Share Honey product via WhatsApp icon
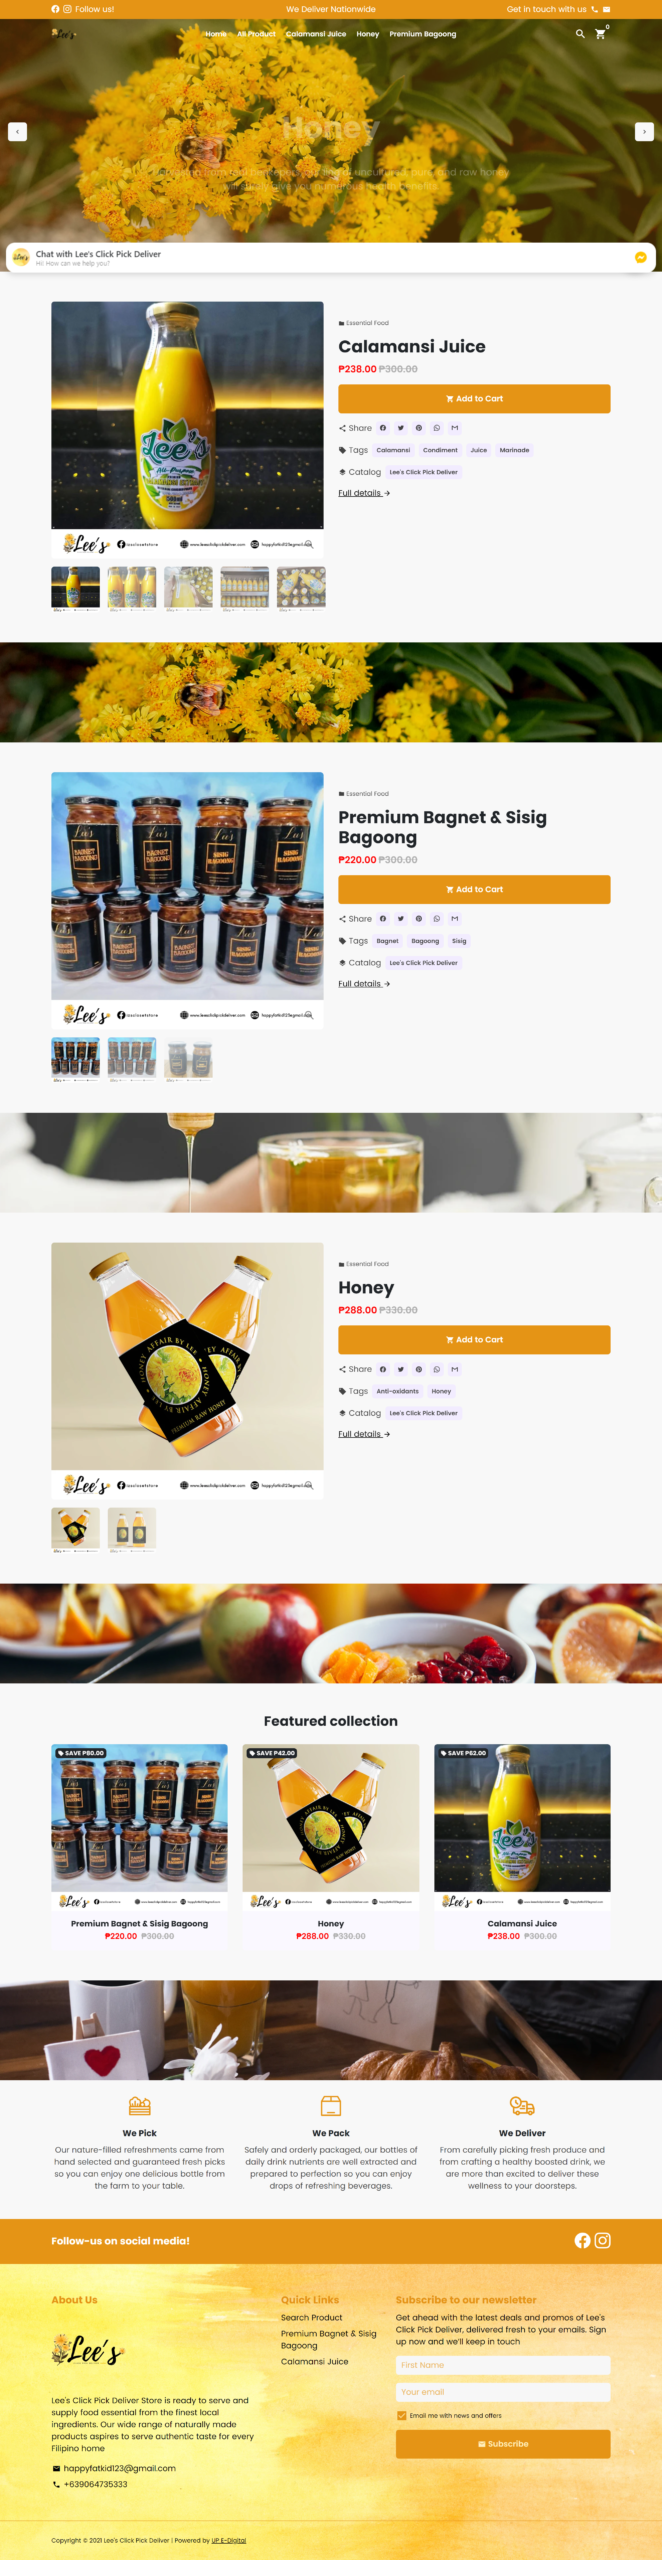This screenshot has height=2560, width=662. (437, 1369)
